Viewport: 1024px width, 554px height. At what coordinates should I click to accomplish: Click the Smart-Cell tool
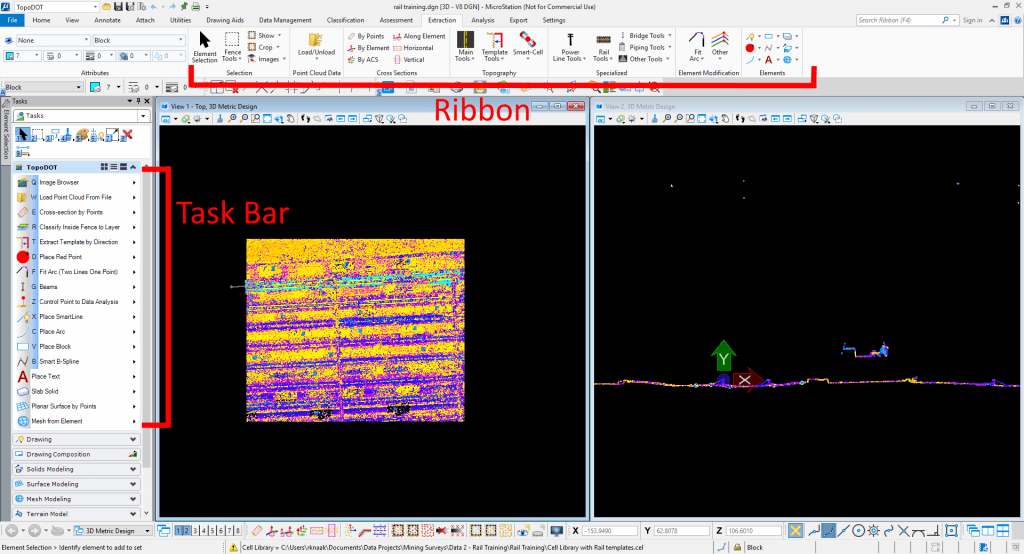tap(527, 42)
